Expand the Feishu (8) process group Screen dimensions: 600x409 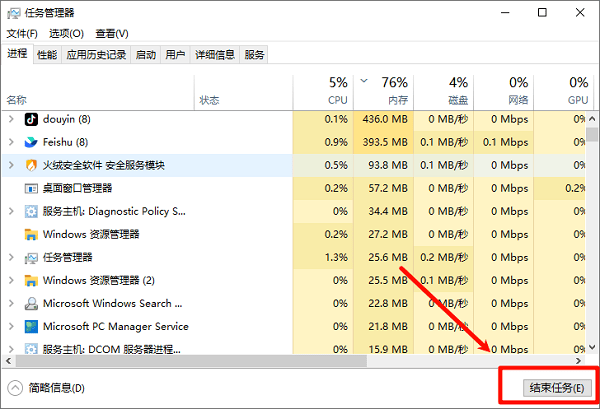[11, 142]
